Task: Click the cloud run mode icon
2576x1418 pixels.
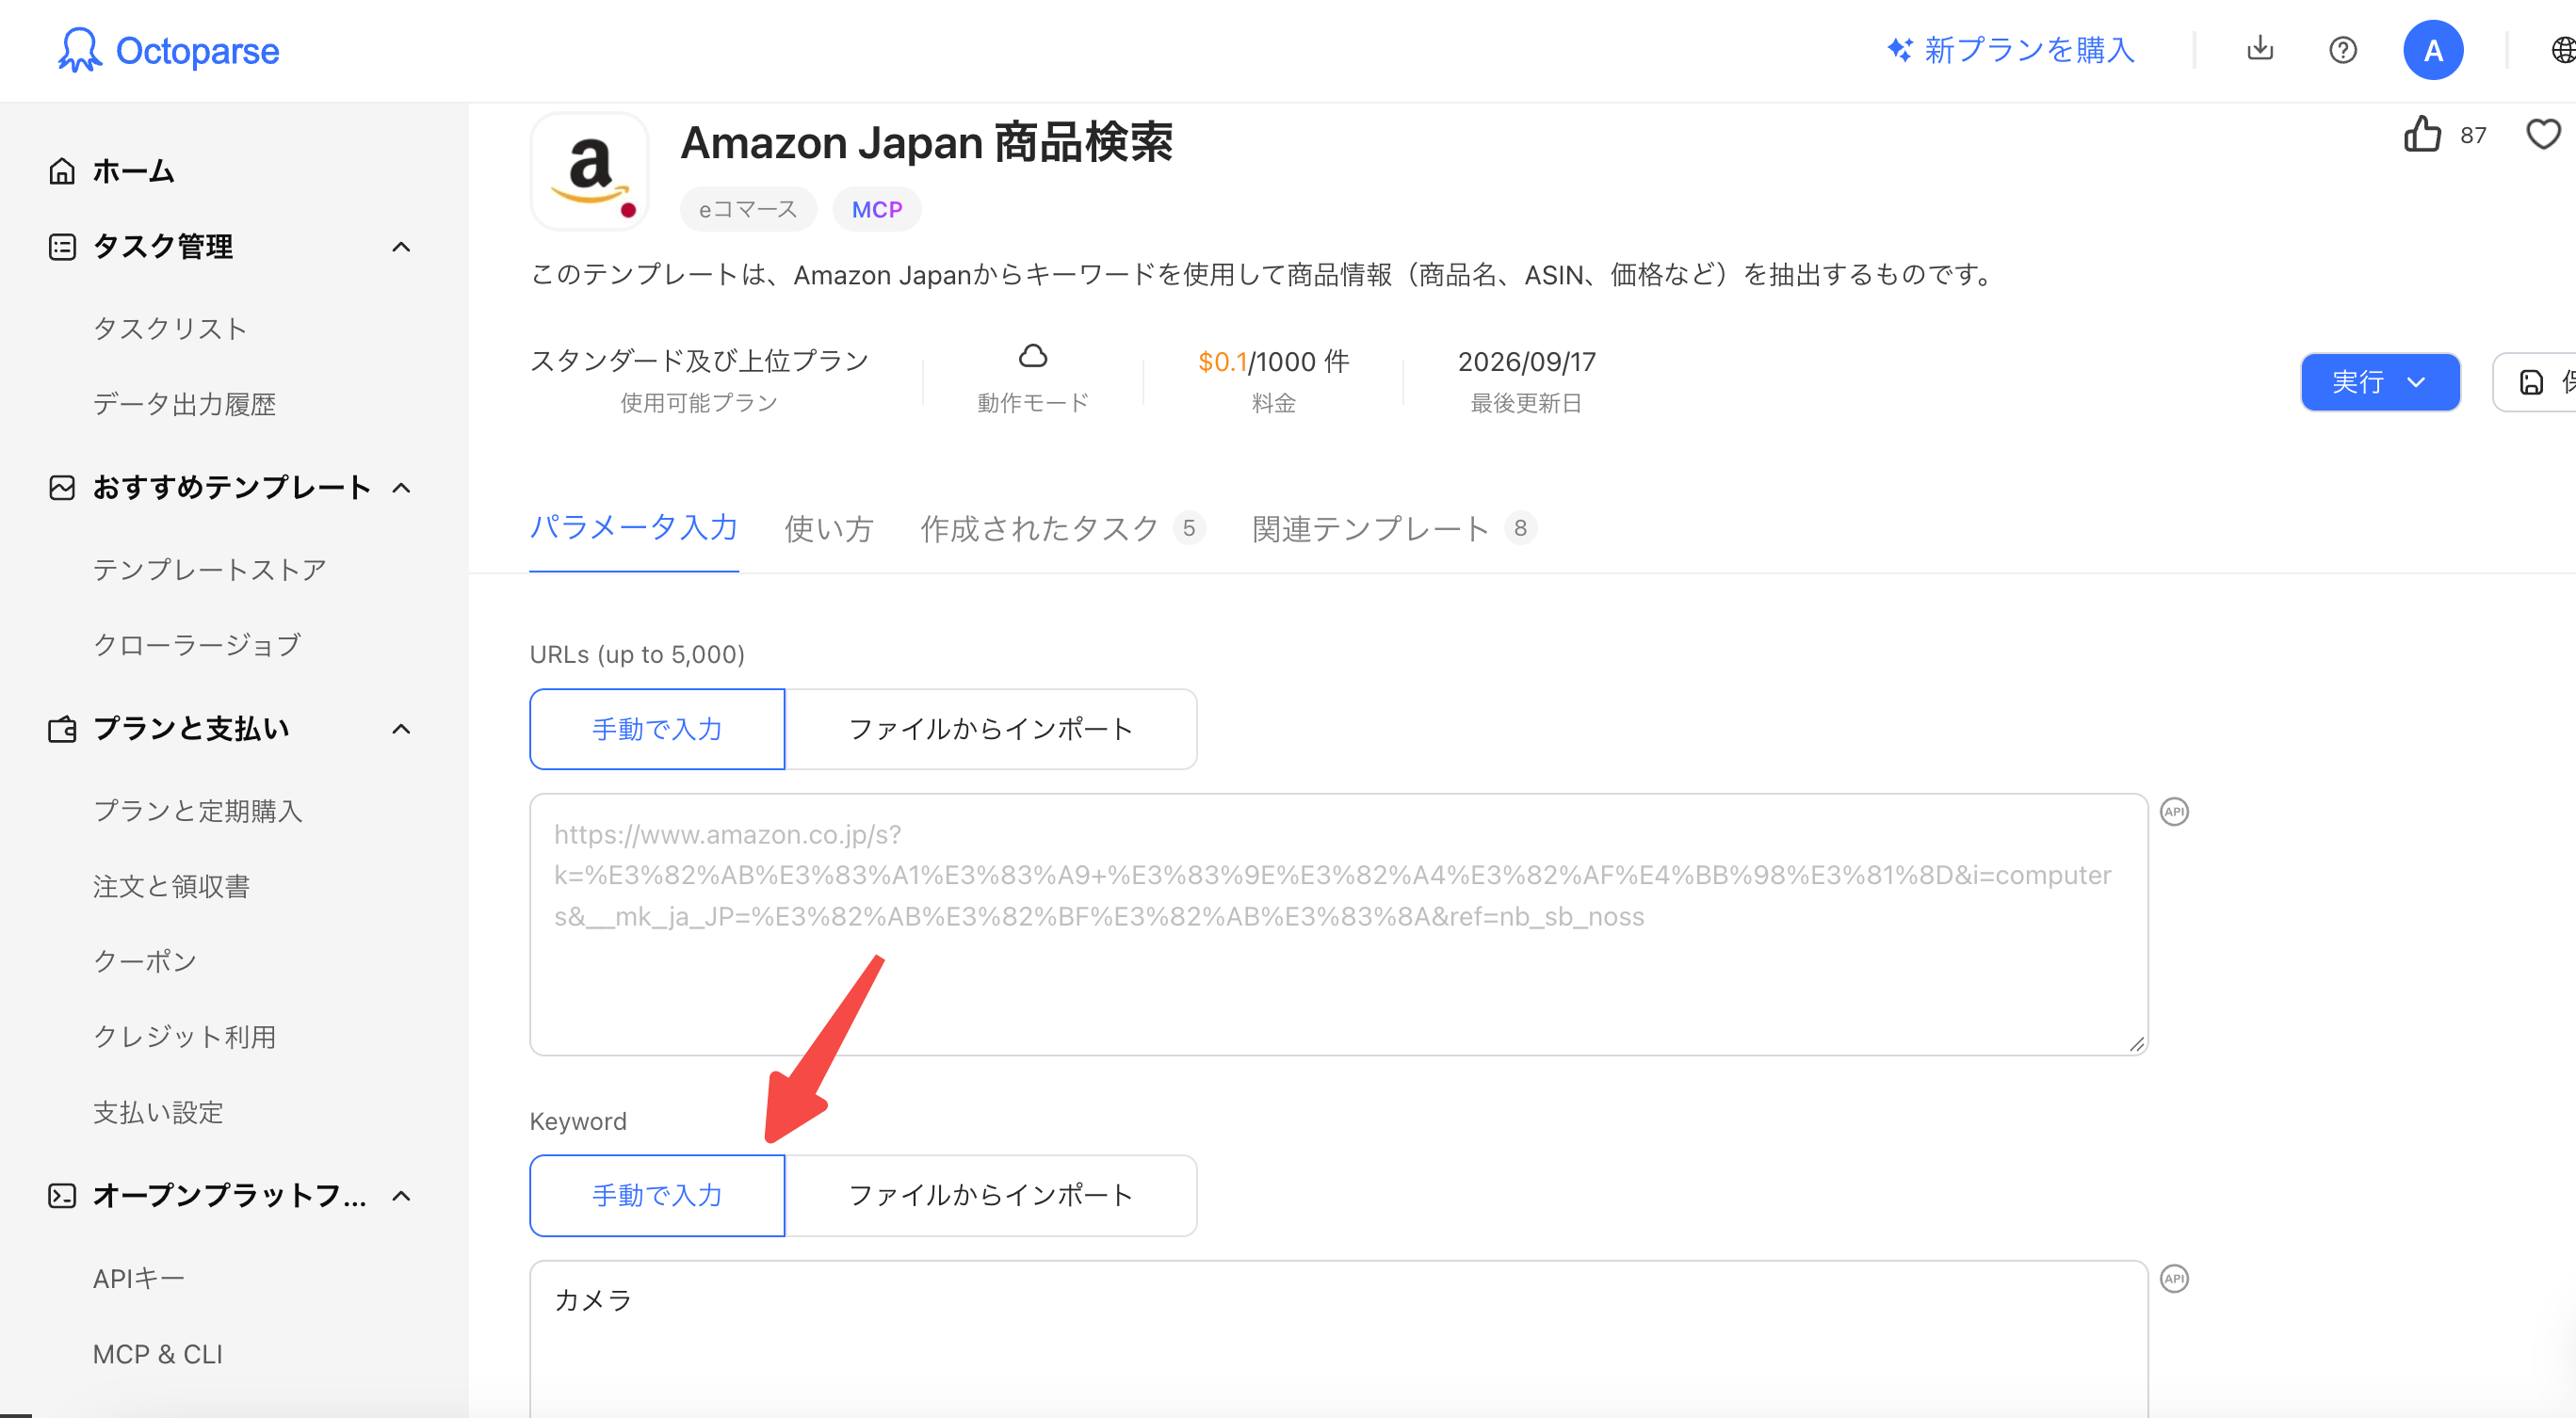Action: point(1032,356)
